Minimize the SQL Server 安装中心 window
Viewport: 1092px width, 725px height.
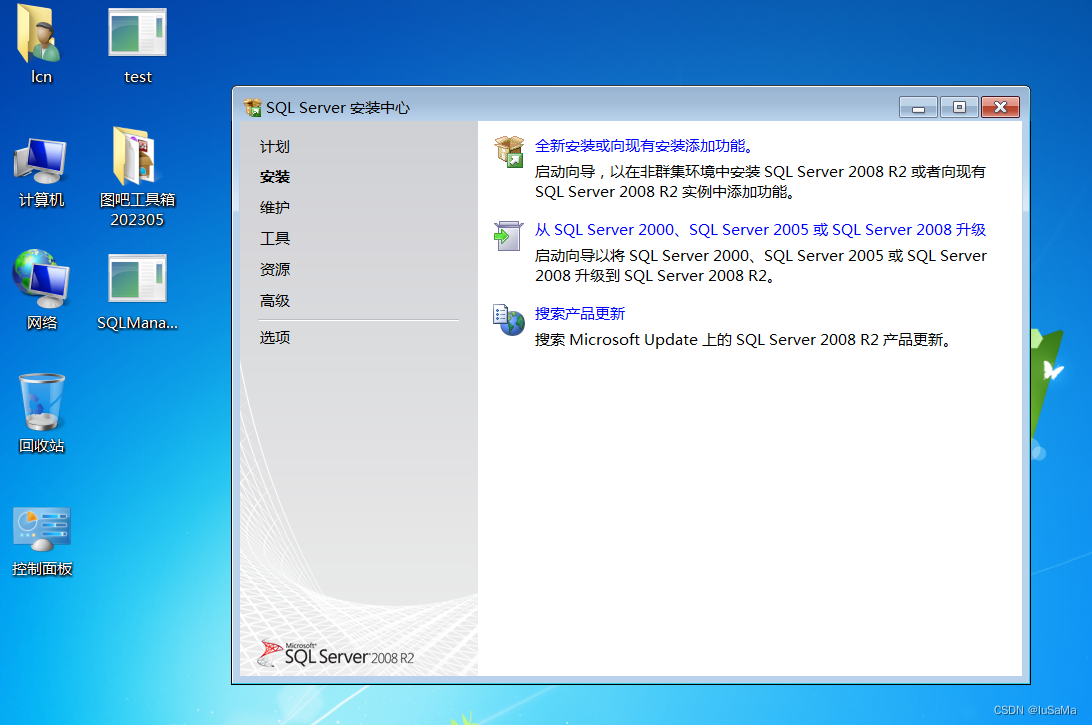pos(918,107)
